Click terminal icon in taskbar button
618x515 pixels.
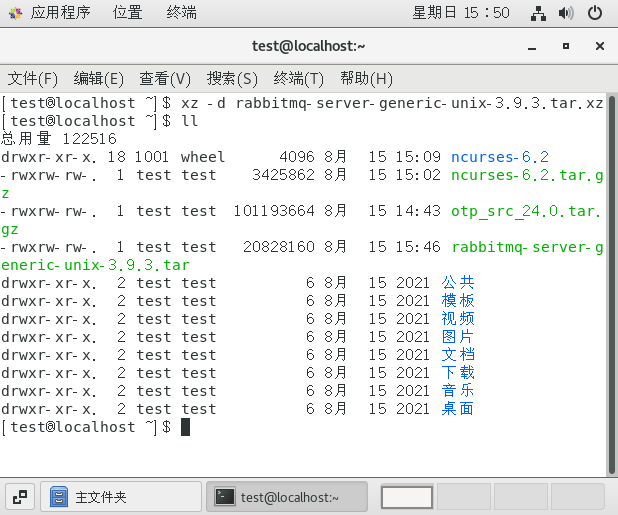tap(224, 497)
